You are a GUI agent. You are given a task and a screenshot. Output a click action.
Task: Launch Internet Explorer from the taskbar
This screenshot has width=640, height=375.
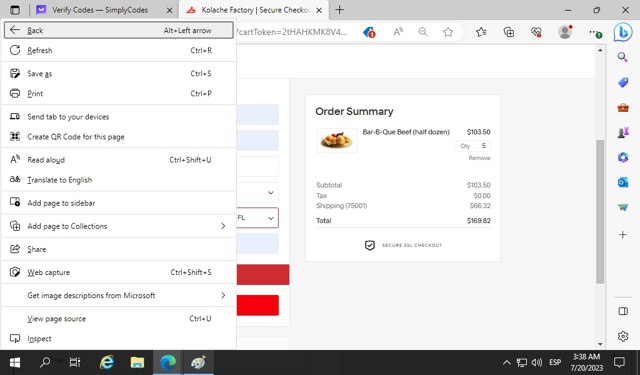107,362
